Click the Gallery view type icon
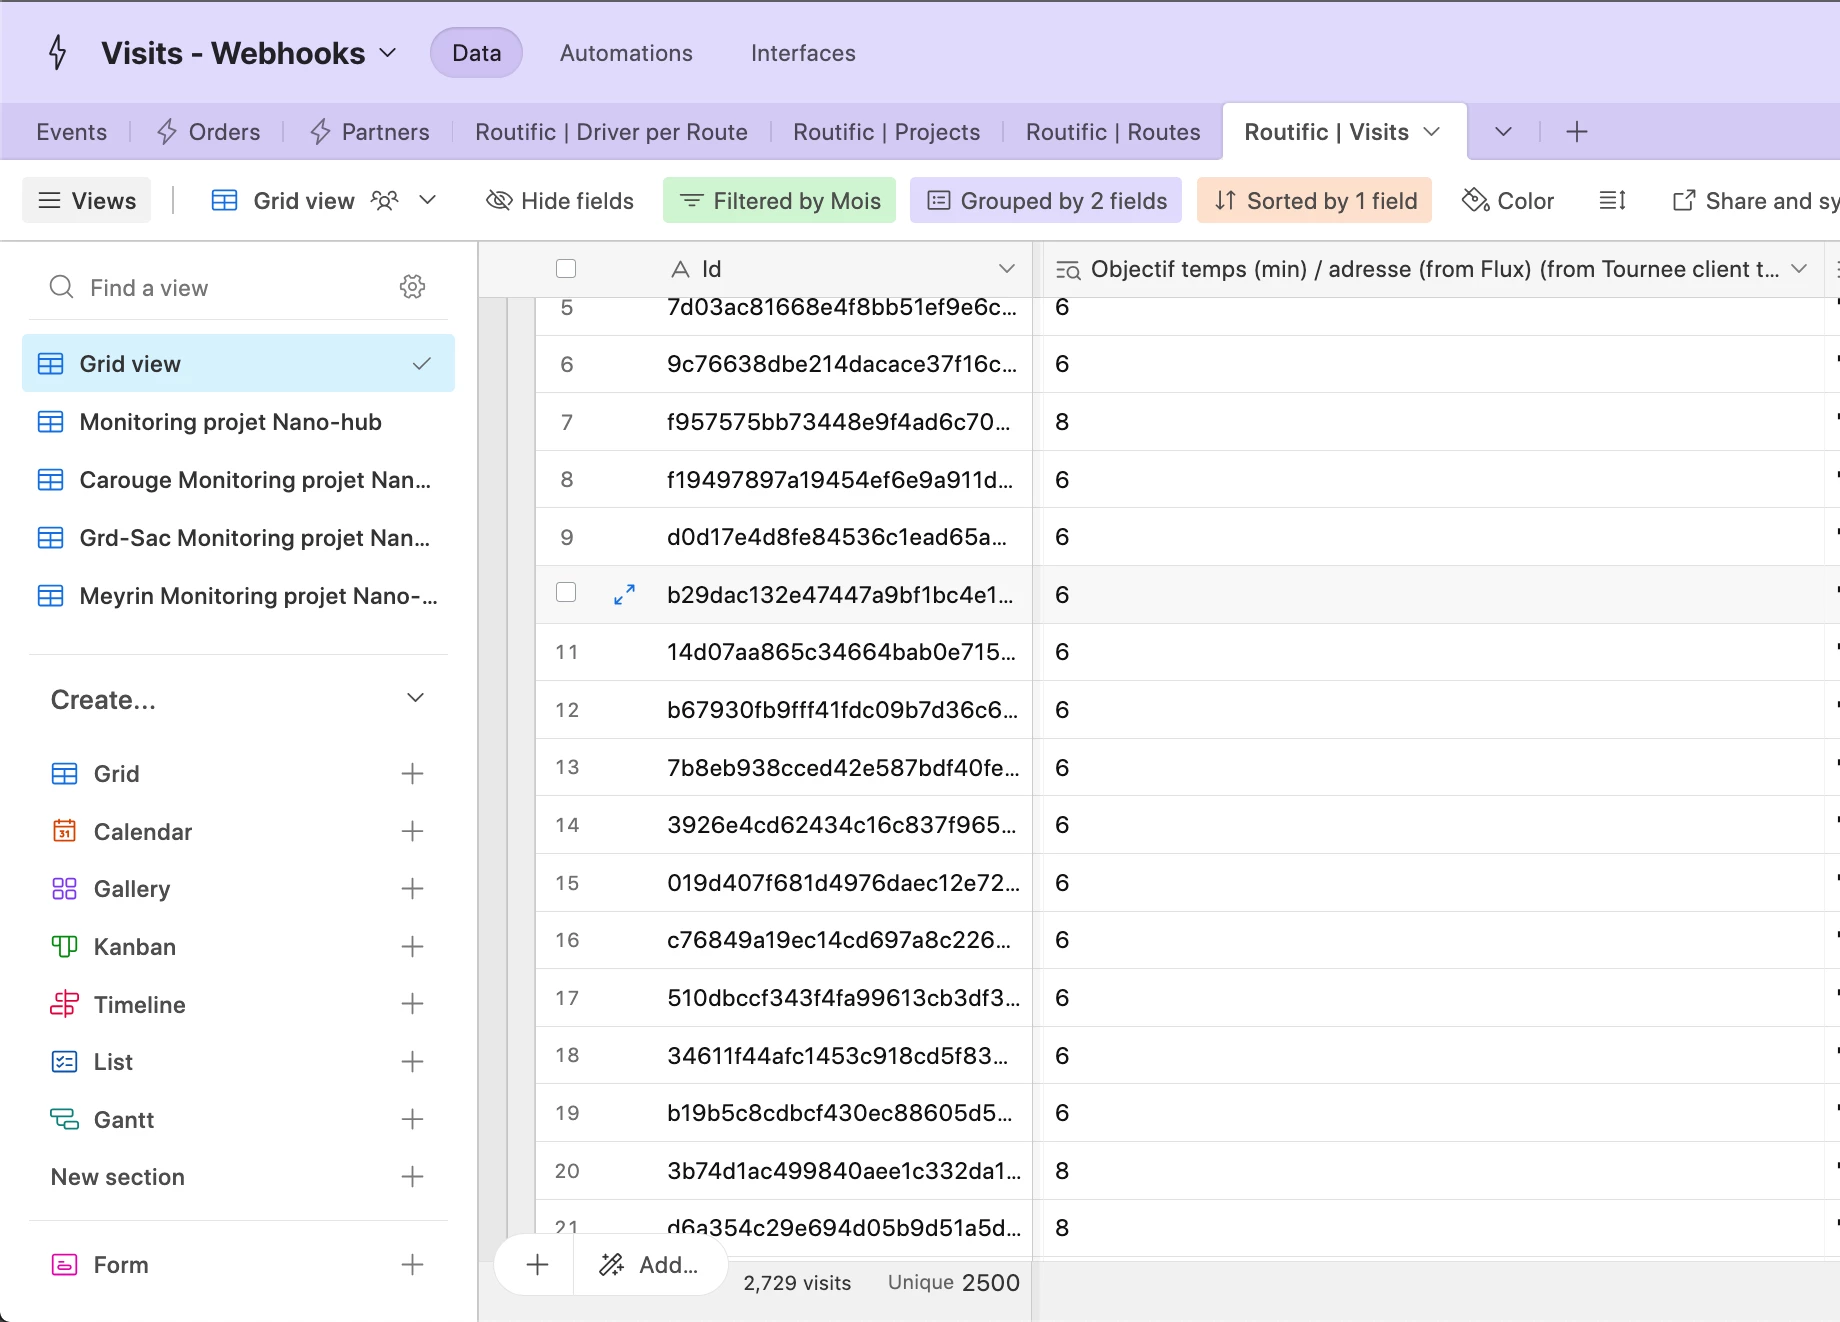The width and height of the screenshot is (1840, 1322). pyautogui.click(x=64, y=888)
